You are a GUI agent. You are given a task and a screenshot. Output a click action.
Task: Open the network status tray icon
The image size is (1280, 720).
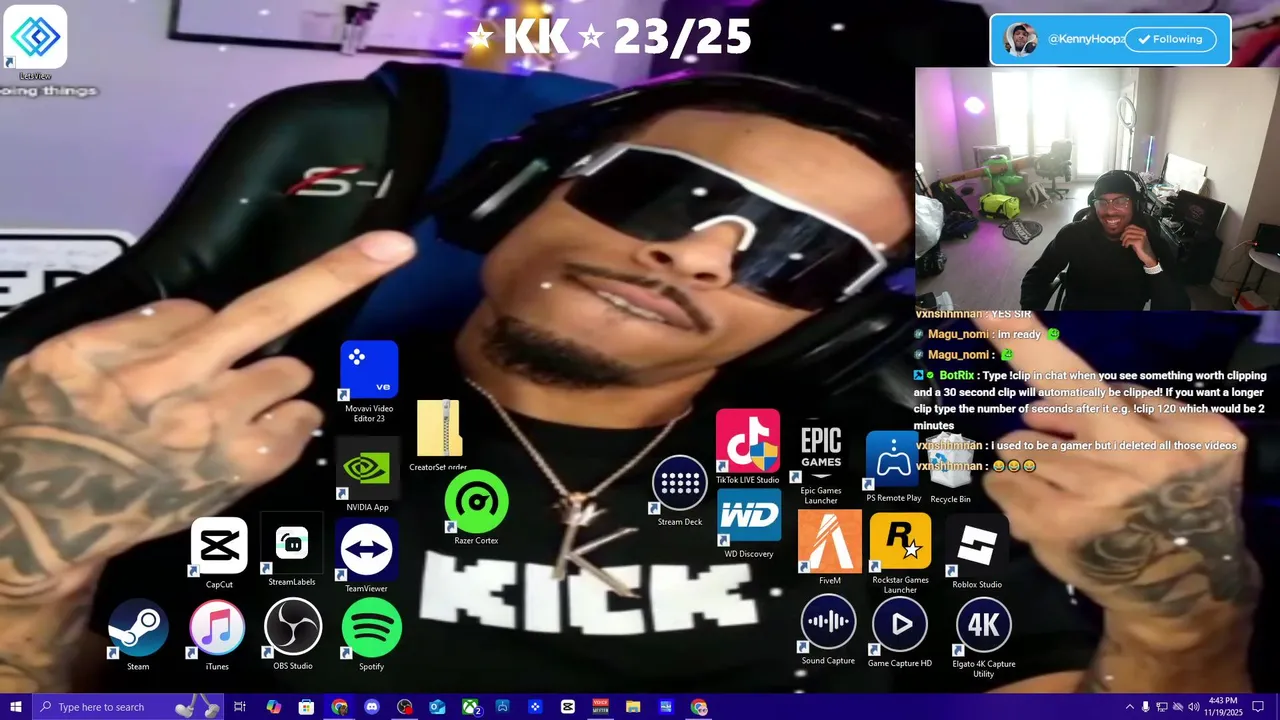coord(1162,707)
